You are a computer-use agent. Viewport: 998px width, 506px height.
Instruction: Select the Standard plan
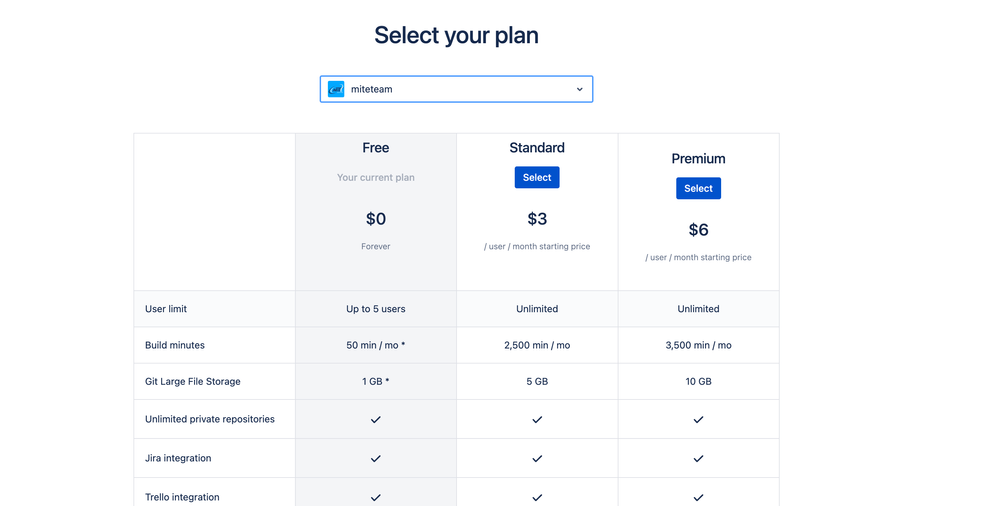tap(537, 178)
